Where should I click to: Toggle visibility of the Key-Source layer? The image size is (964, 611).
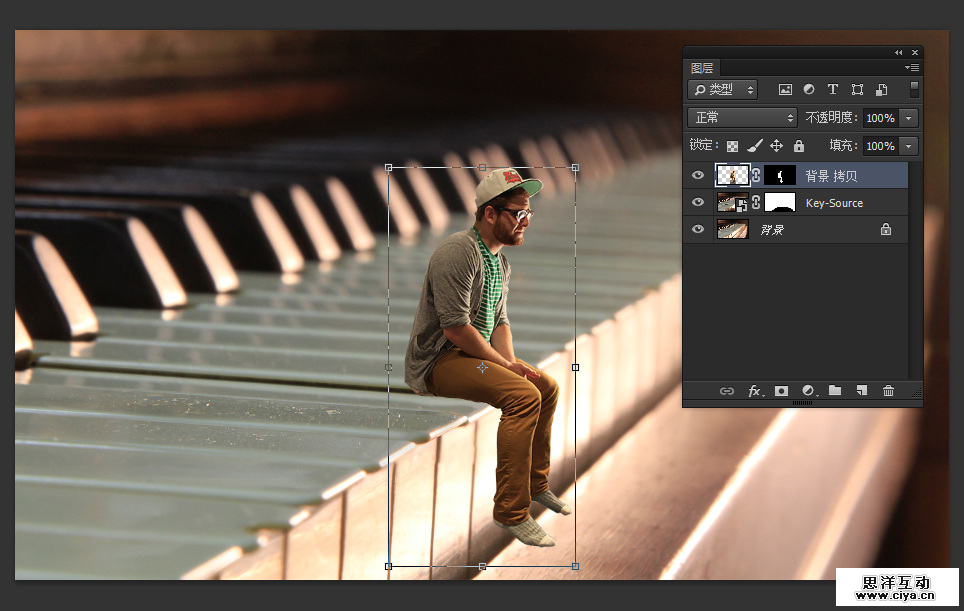point(698,203)
